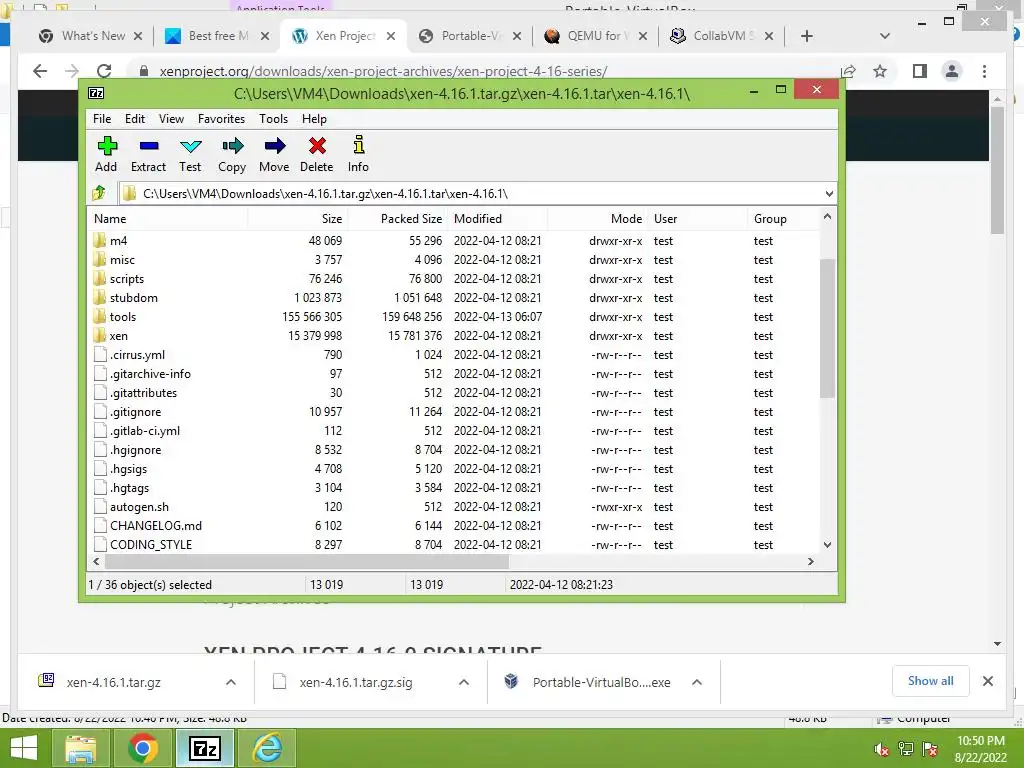Screen dimensions: 1024x768
Task: Click the red Delete icon
Action: coord(317,146)
